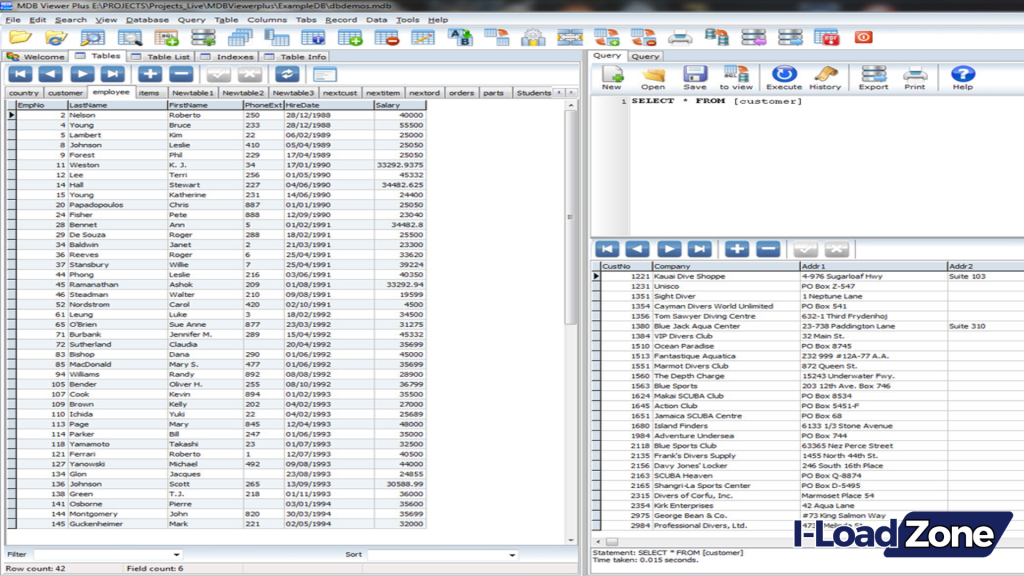Open the Tools menu

point(409,18)
